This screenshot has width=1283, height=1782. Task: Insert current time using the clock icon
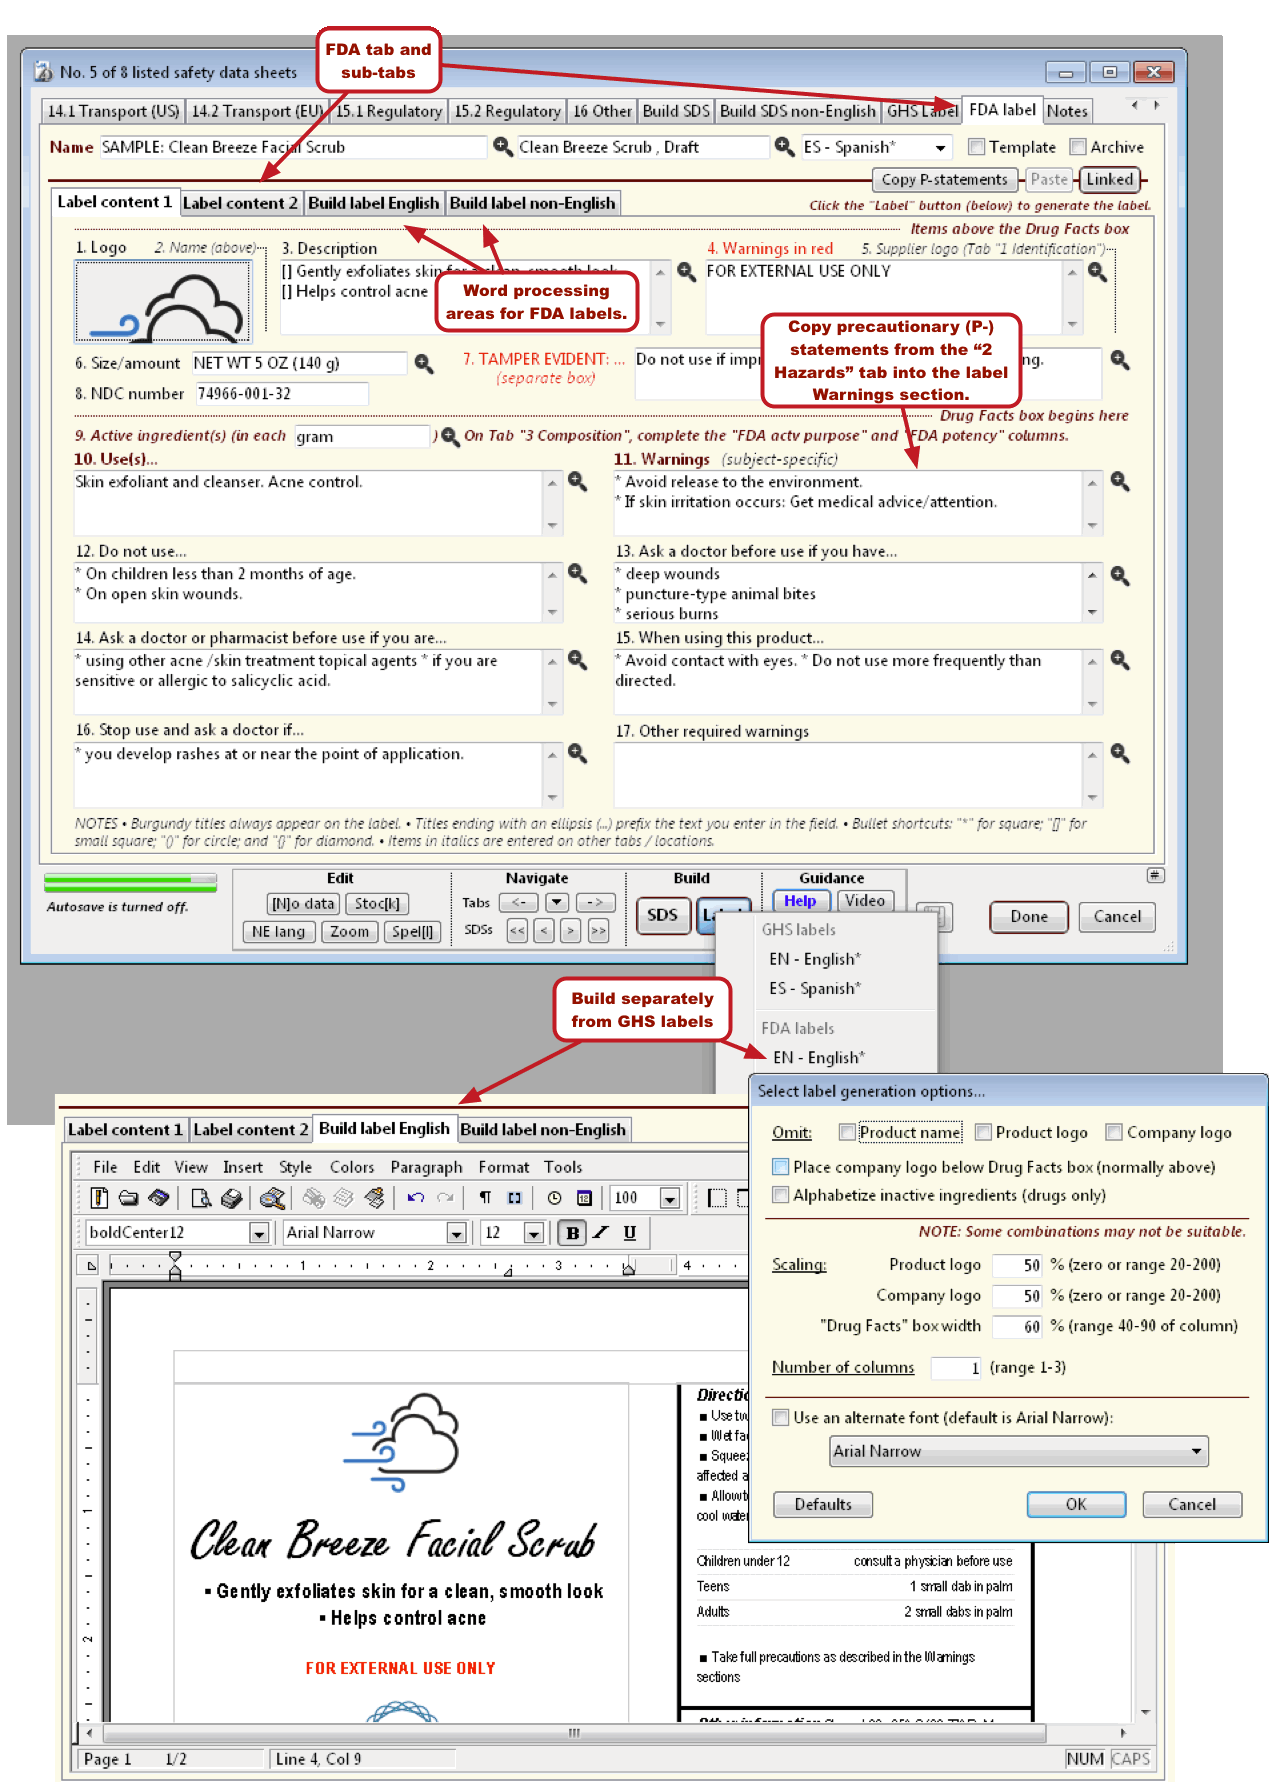pos(554,1198)
